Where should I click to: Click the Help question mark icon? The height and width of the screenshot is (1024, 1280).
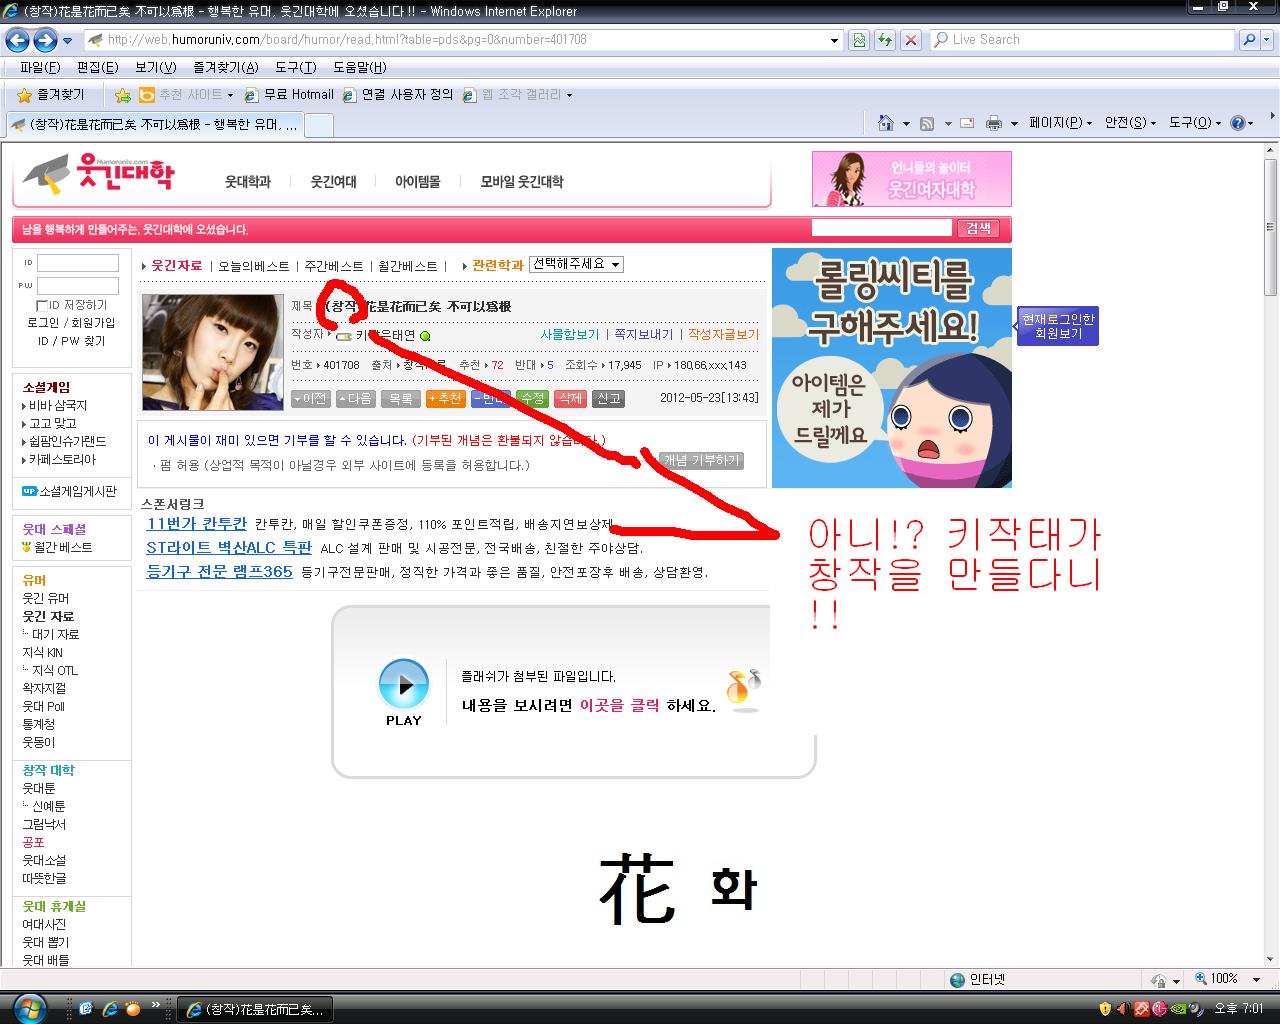[x=1237, y=123]
